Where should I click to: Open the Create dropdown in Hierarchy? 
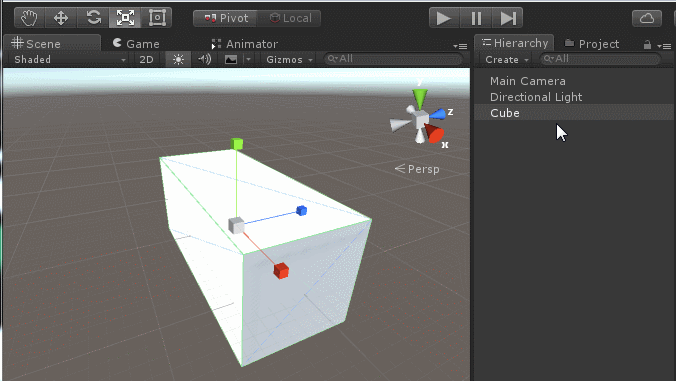[x=507, y=59]
